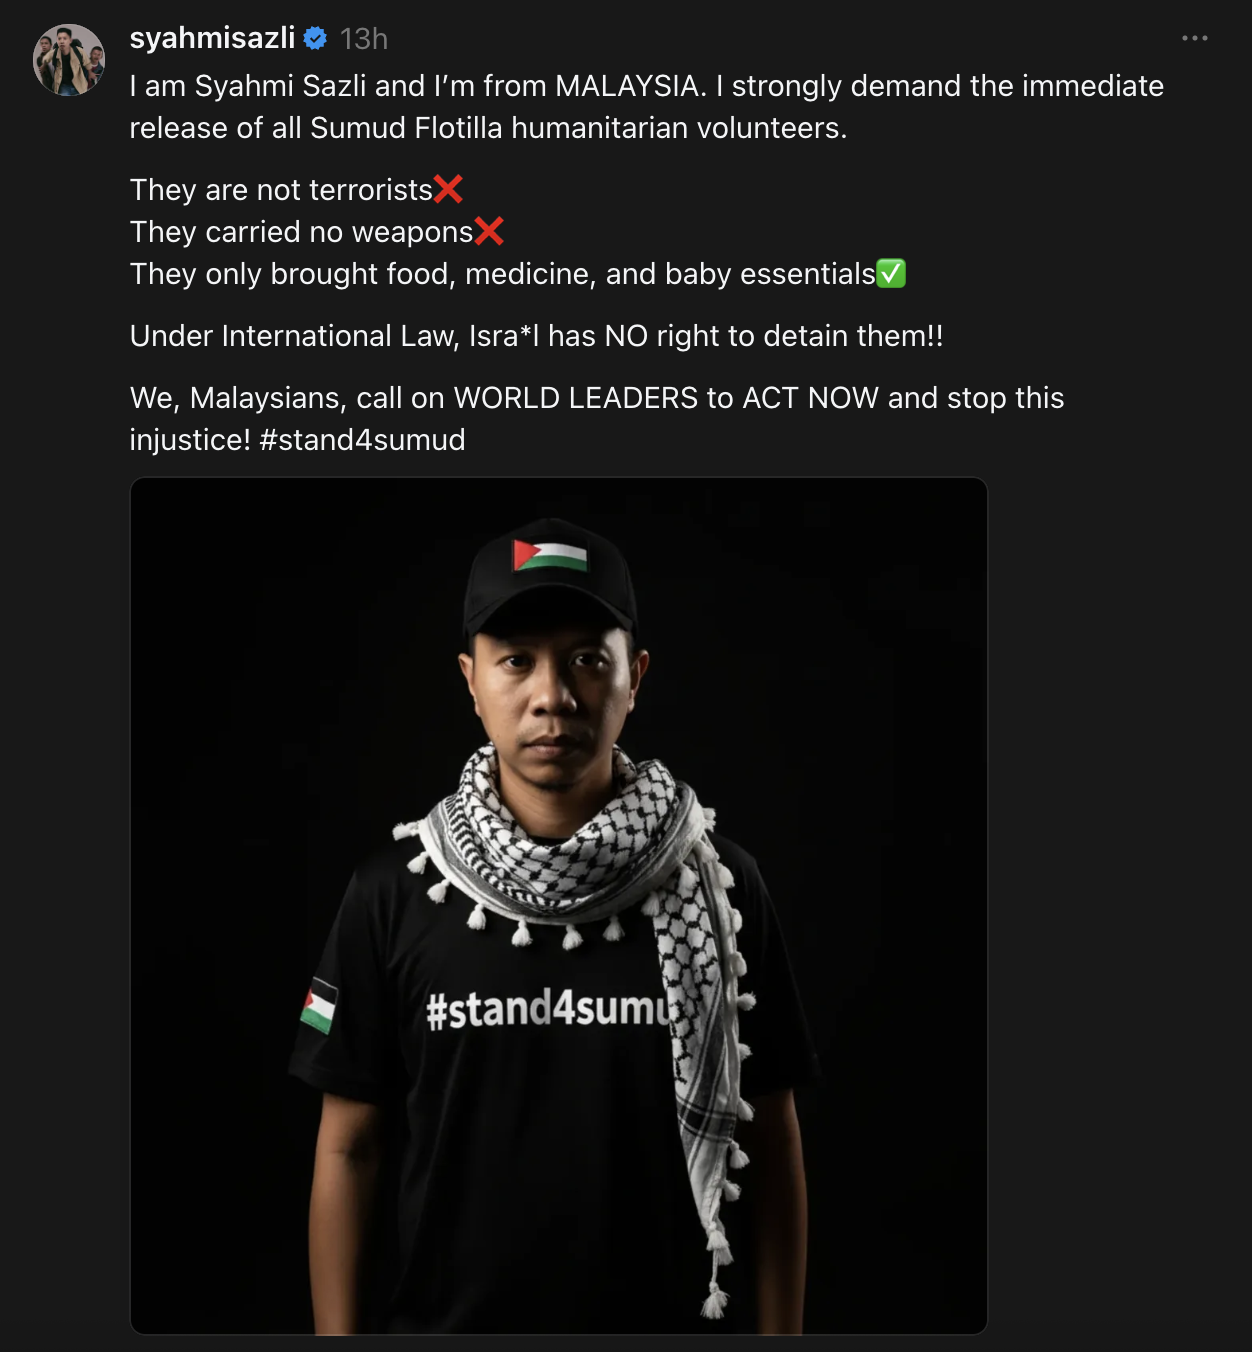This screenshot has height=1352, width=1252.
Task: Open the syahmisazli username link
Action: [212, 38]
